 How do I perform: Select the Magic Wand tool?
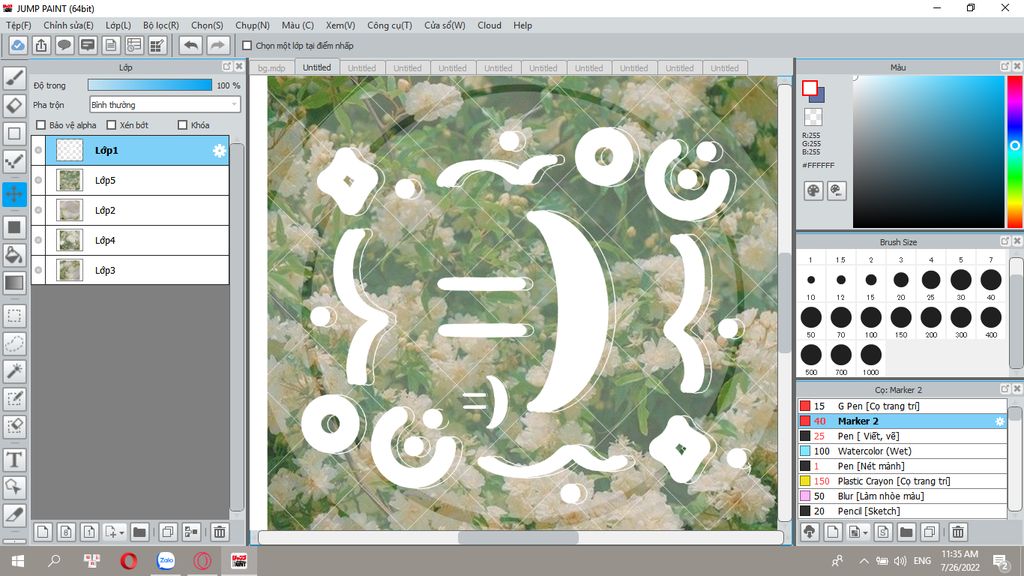(14, 371)
